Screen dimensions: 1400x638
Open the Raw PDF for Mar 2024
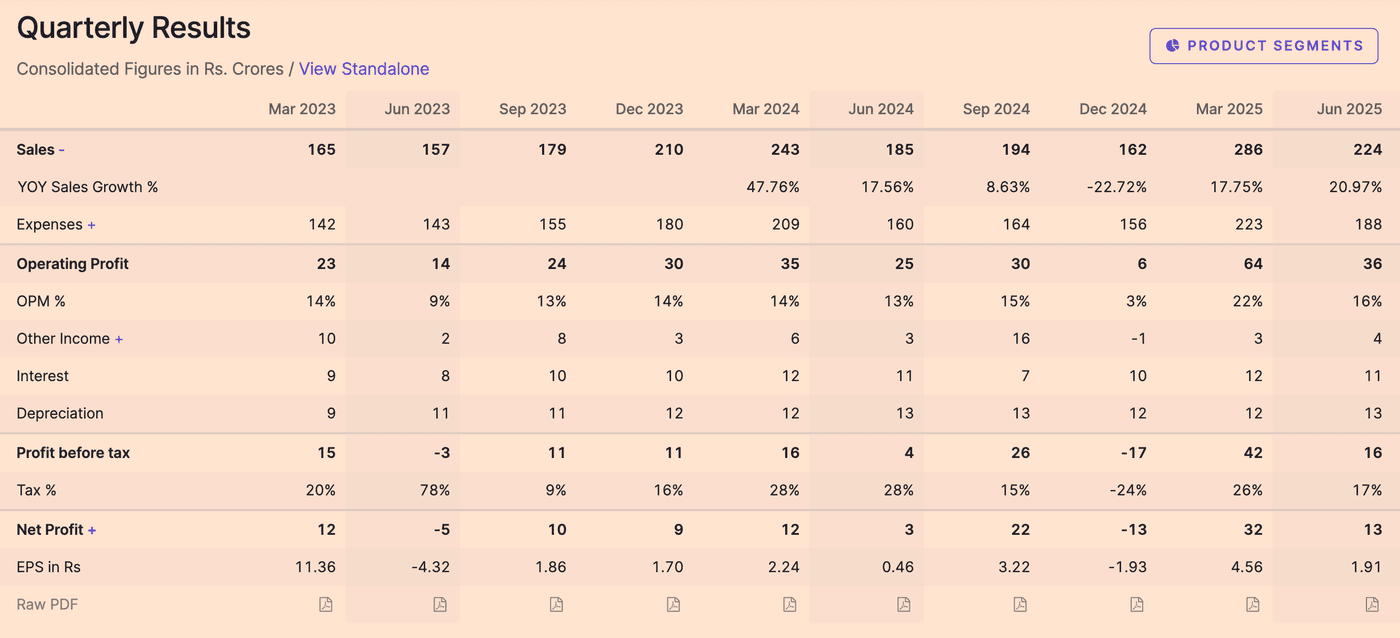coord(789,604)
